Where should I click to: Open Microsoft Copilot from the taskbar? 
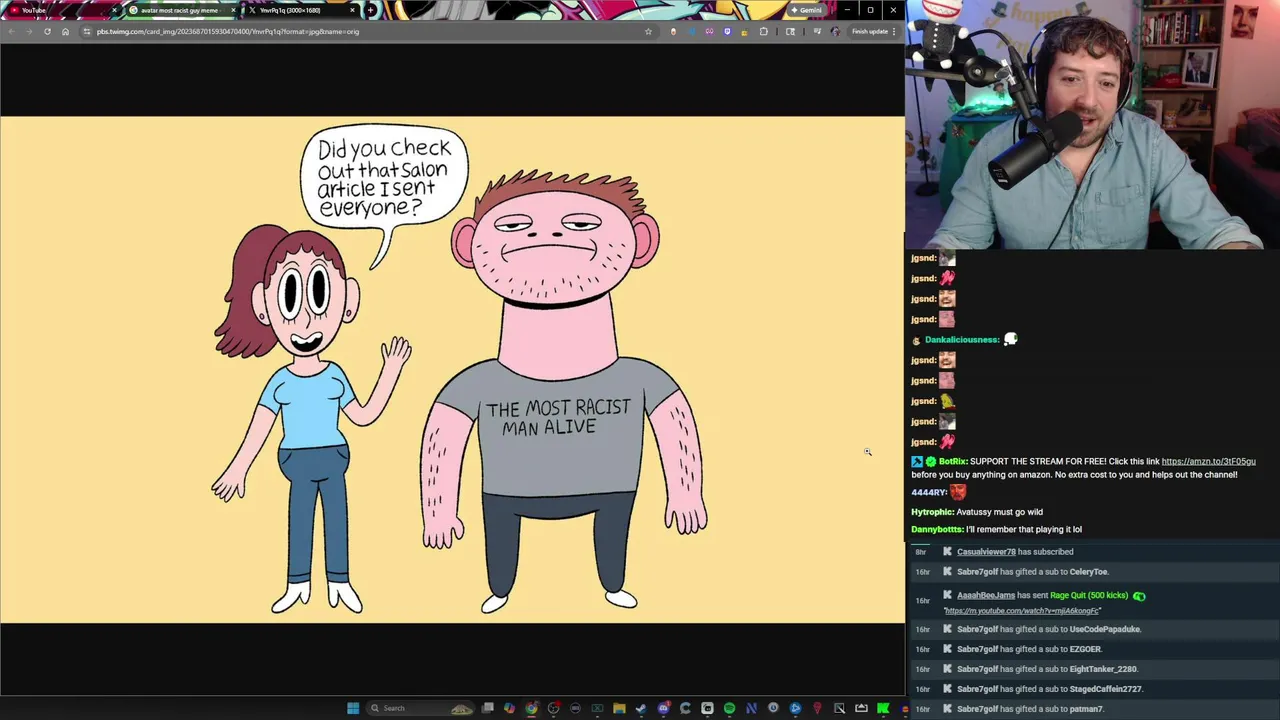point(509,708)
